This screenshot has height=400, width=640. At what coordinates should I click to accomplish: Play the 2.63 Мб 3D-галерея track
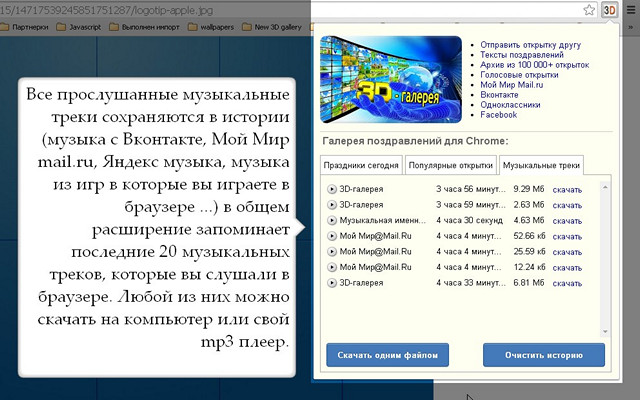point(332,205)
